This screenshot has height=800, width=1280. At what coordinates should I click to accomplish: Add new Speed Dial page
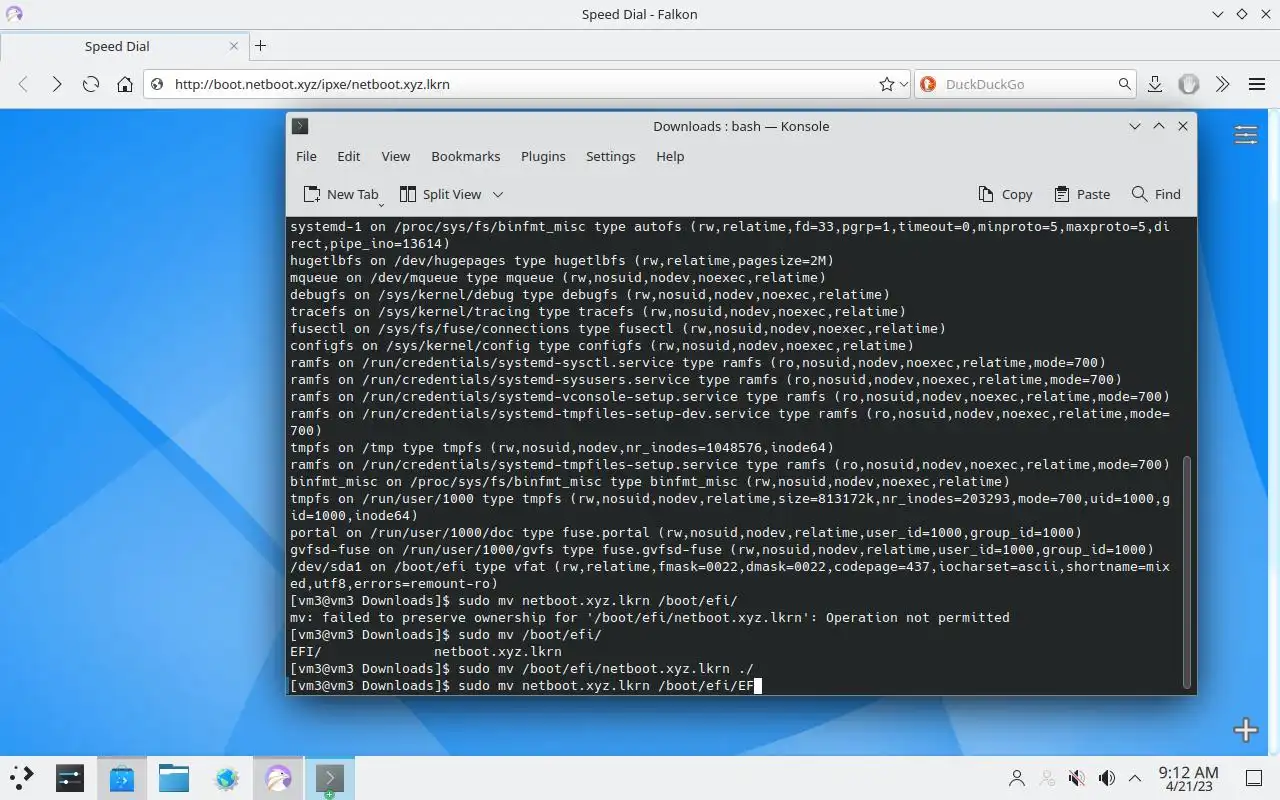(x=1245, y=730)
